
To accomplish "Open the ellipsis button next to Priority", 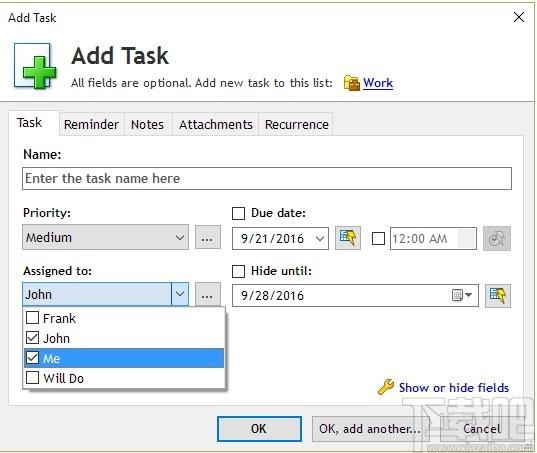I will (x=208, y=237).
